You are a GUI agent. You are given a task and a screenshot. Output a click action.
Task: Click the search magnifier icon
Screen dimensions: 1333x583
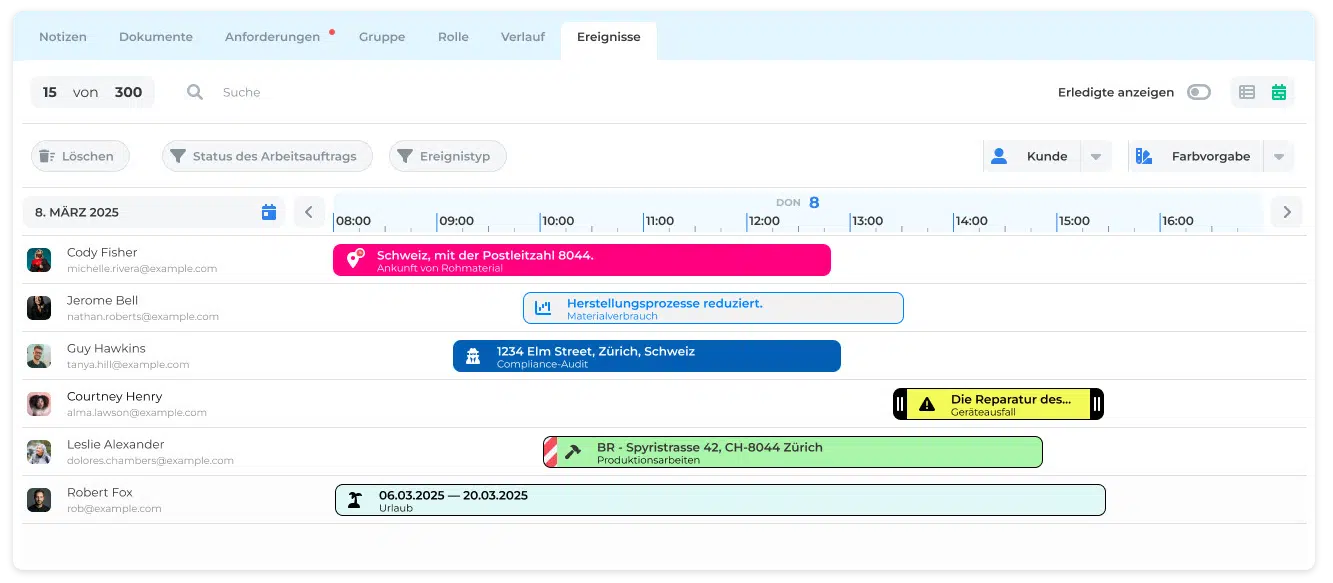[x=195, y=92]
